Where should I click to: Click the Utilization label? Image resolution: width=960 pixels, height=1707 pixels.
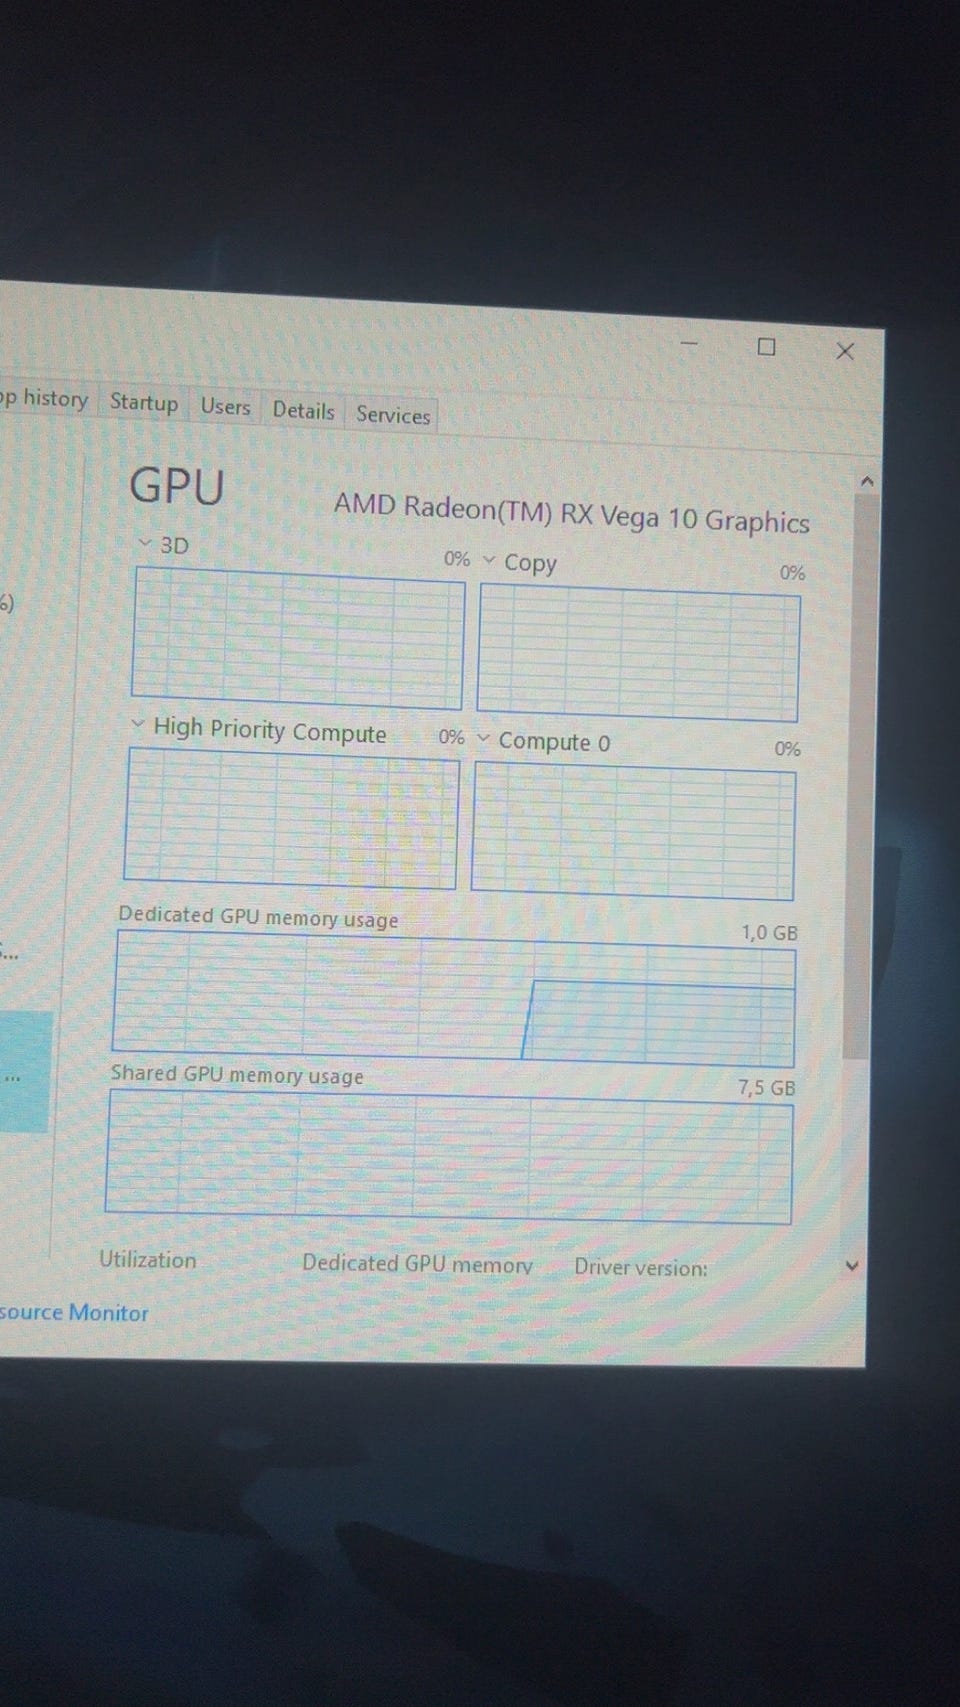(148, 1260)
